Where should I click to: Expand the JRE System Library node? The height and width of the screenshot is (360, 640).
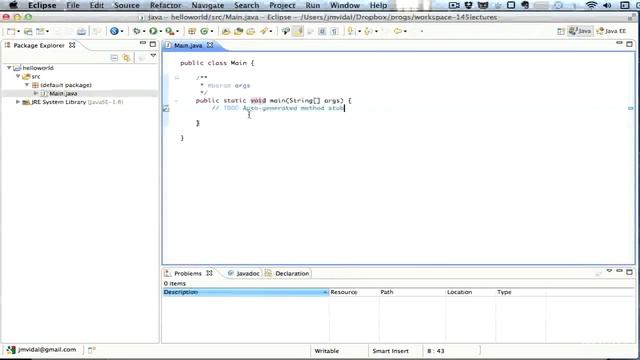pos(18,102)
